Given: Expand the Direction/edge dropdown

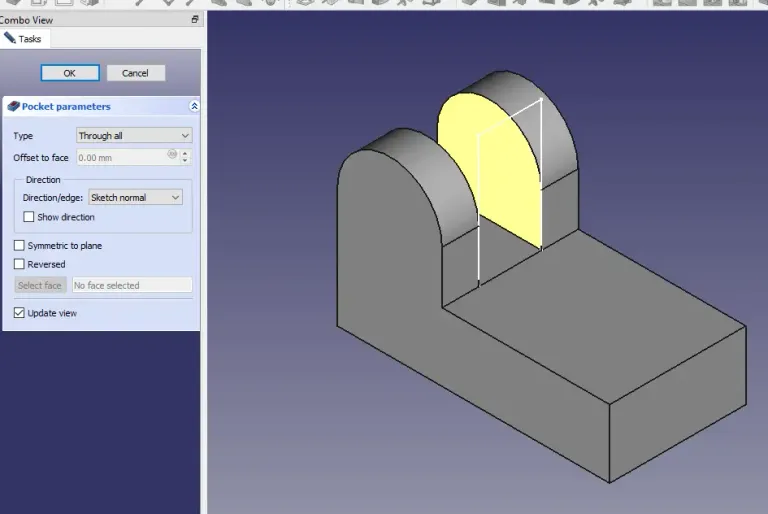Looking at the screenshot, I should (135, 198).
